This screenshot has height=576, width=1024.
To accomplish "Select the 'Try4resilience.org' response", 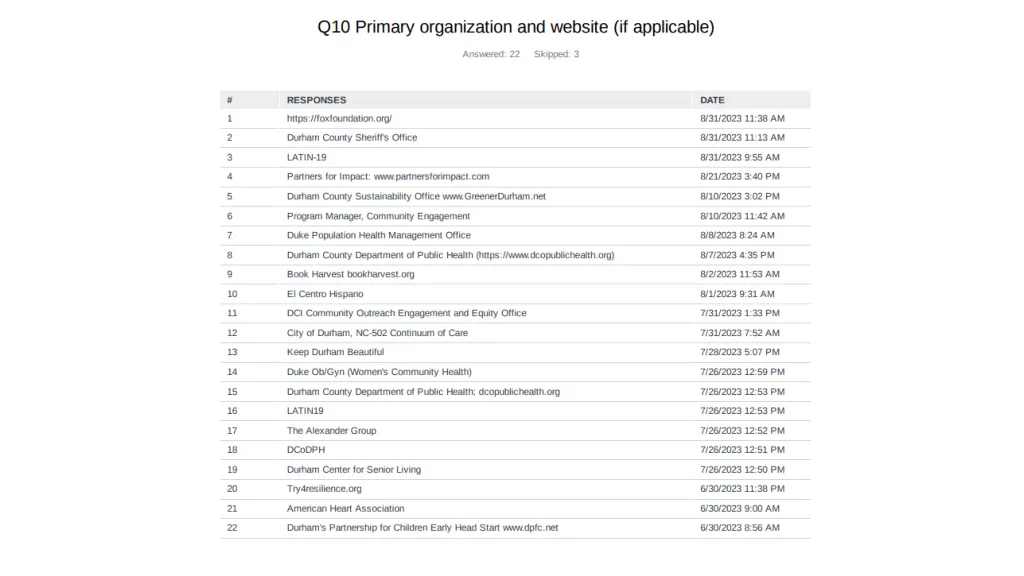I will tap(324, 488).
